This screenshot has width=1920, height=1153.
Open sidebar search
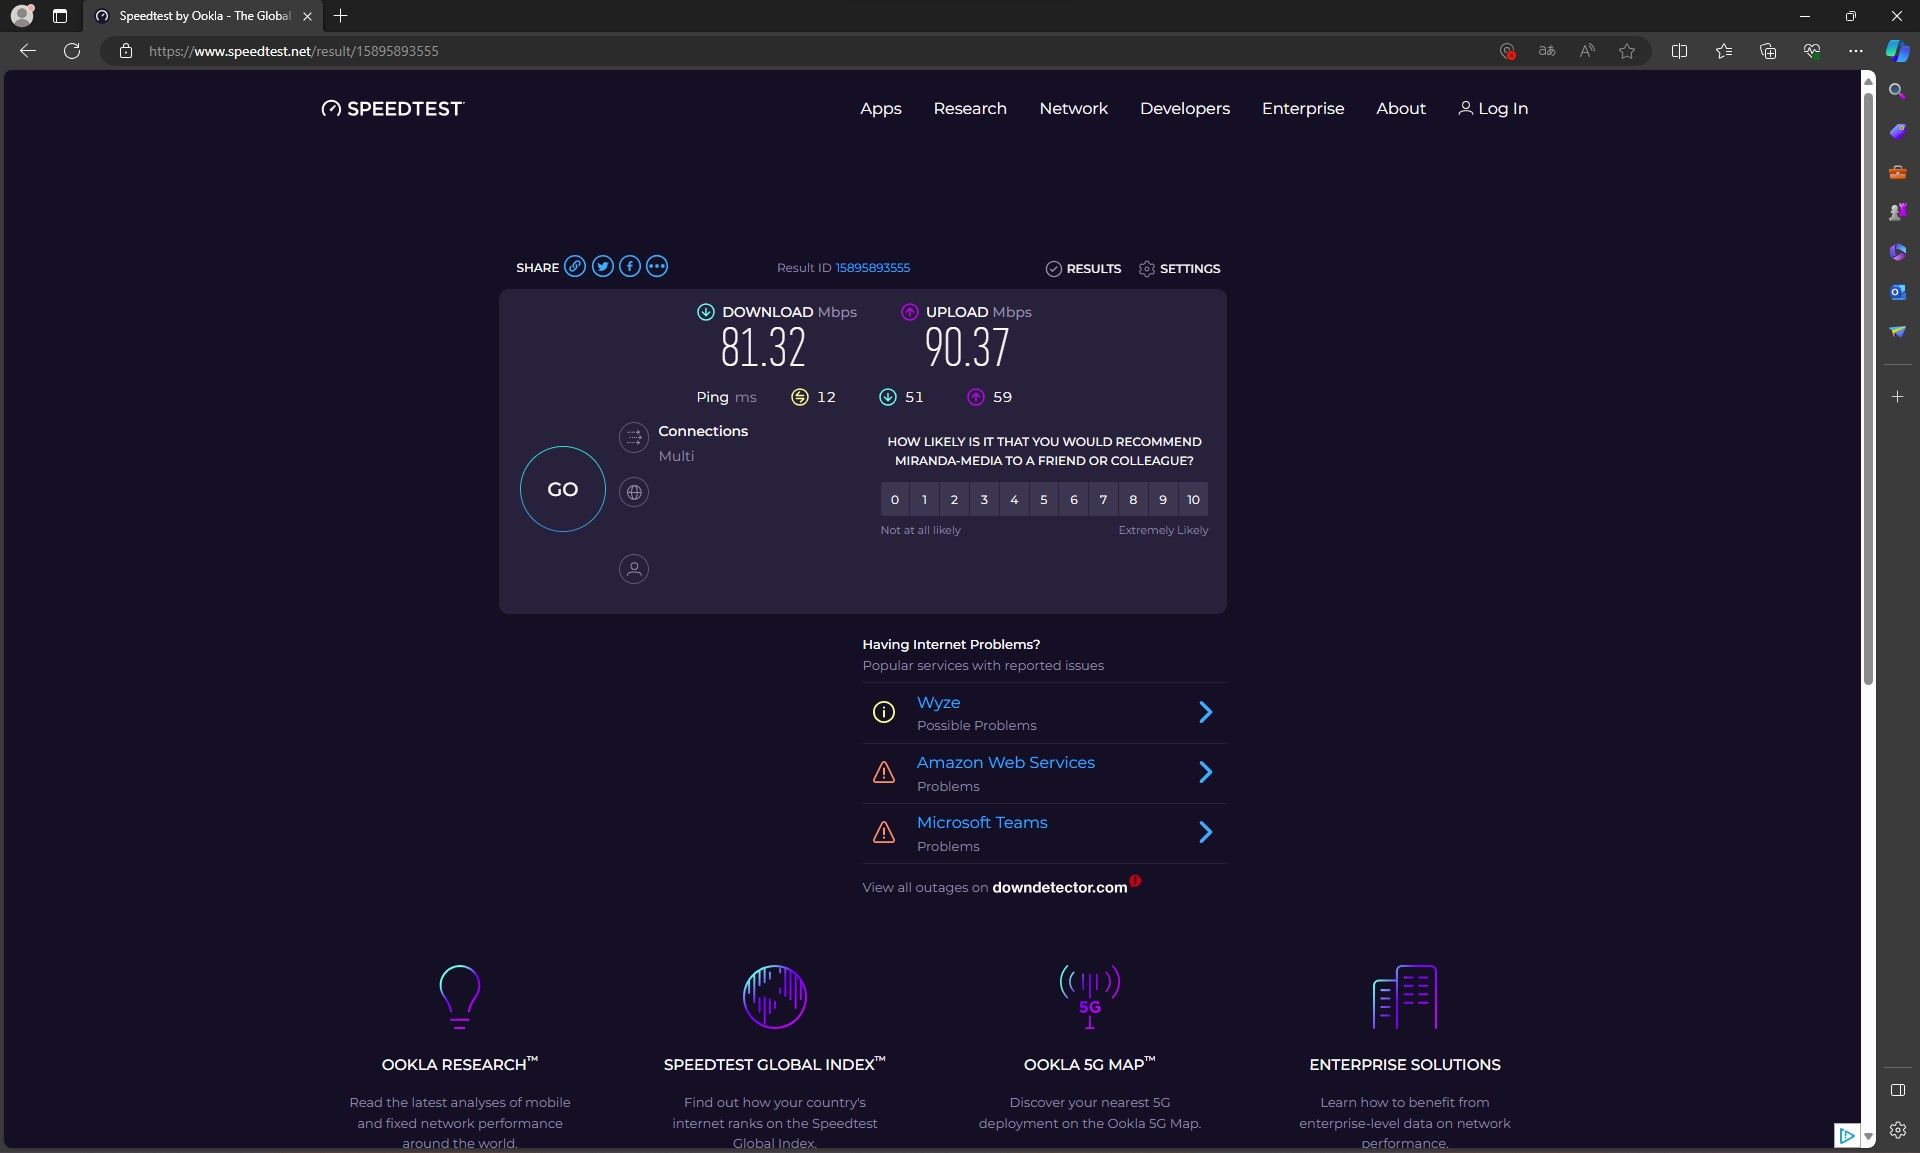[1897, 91]
